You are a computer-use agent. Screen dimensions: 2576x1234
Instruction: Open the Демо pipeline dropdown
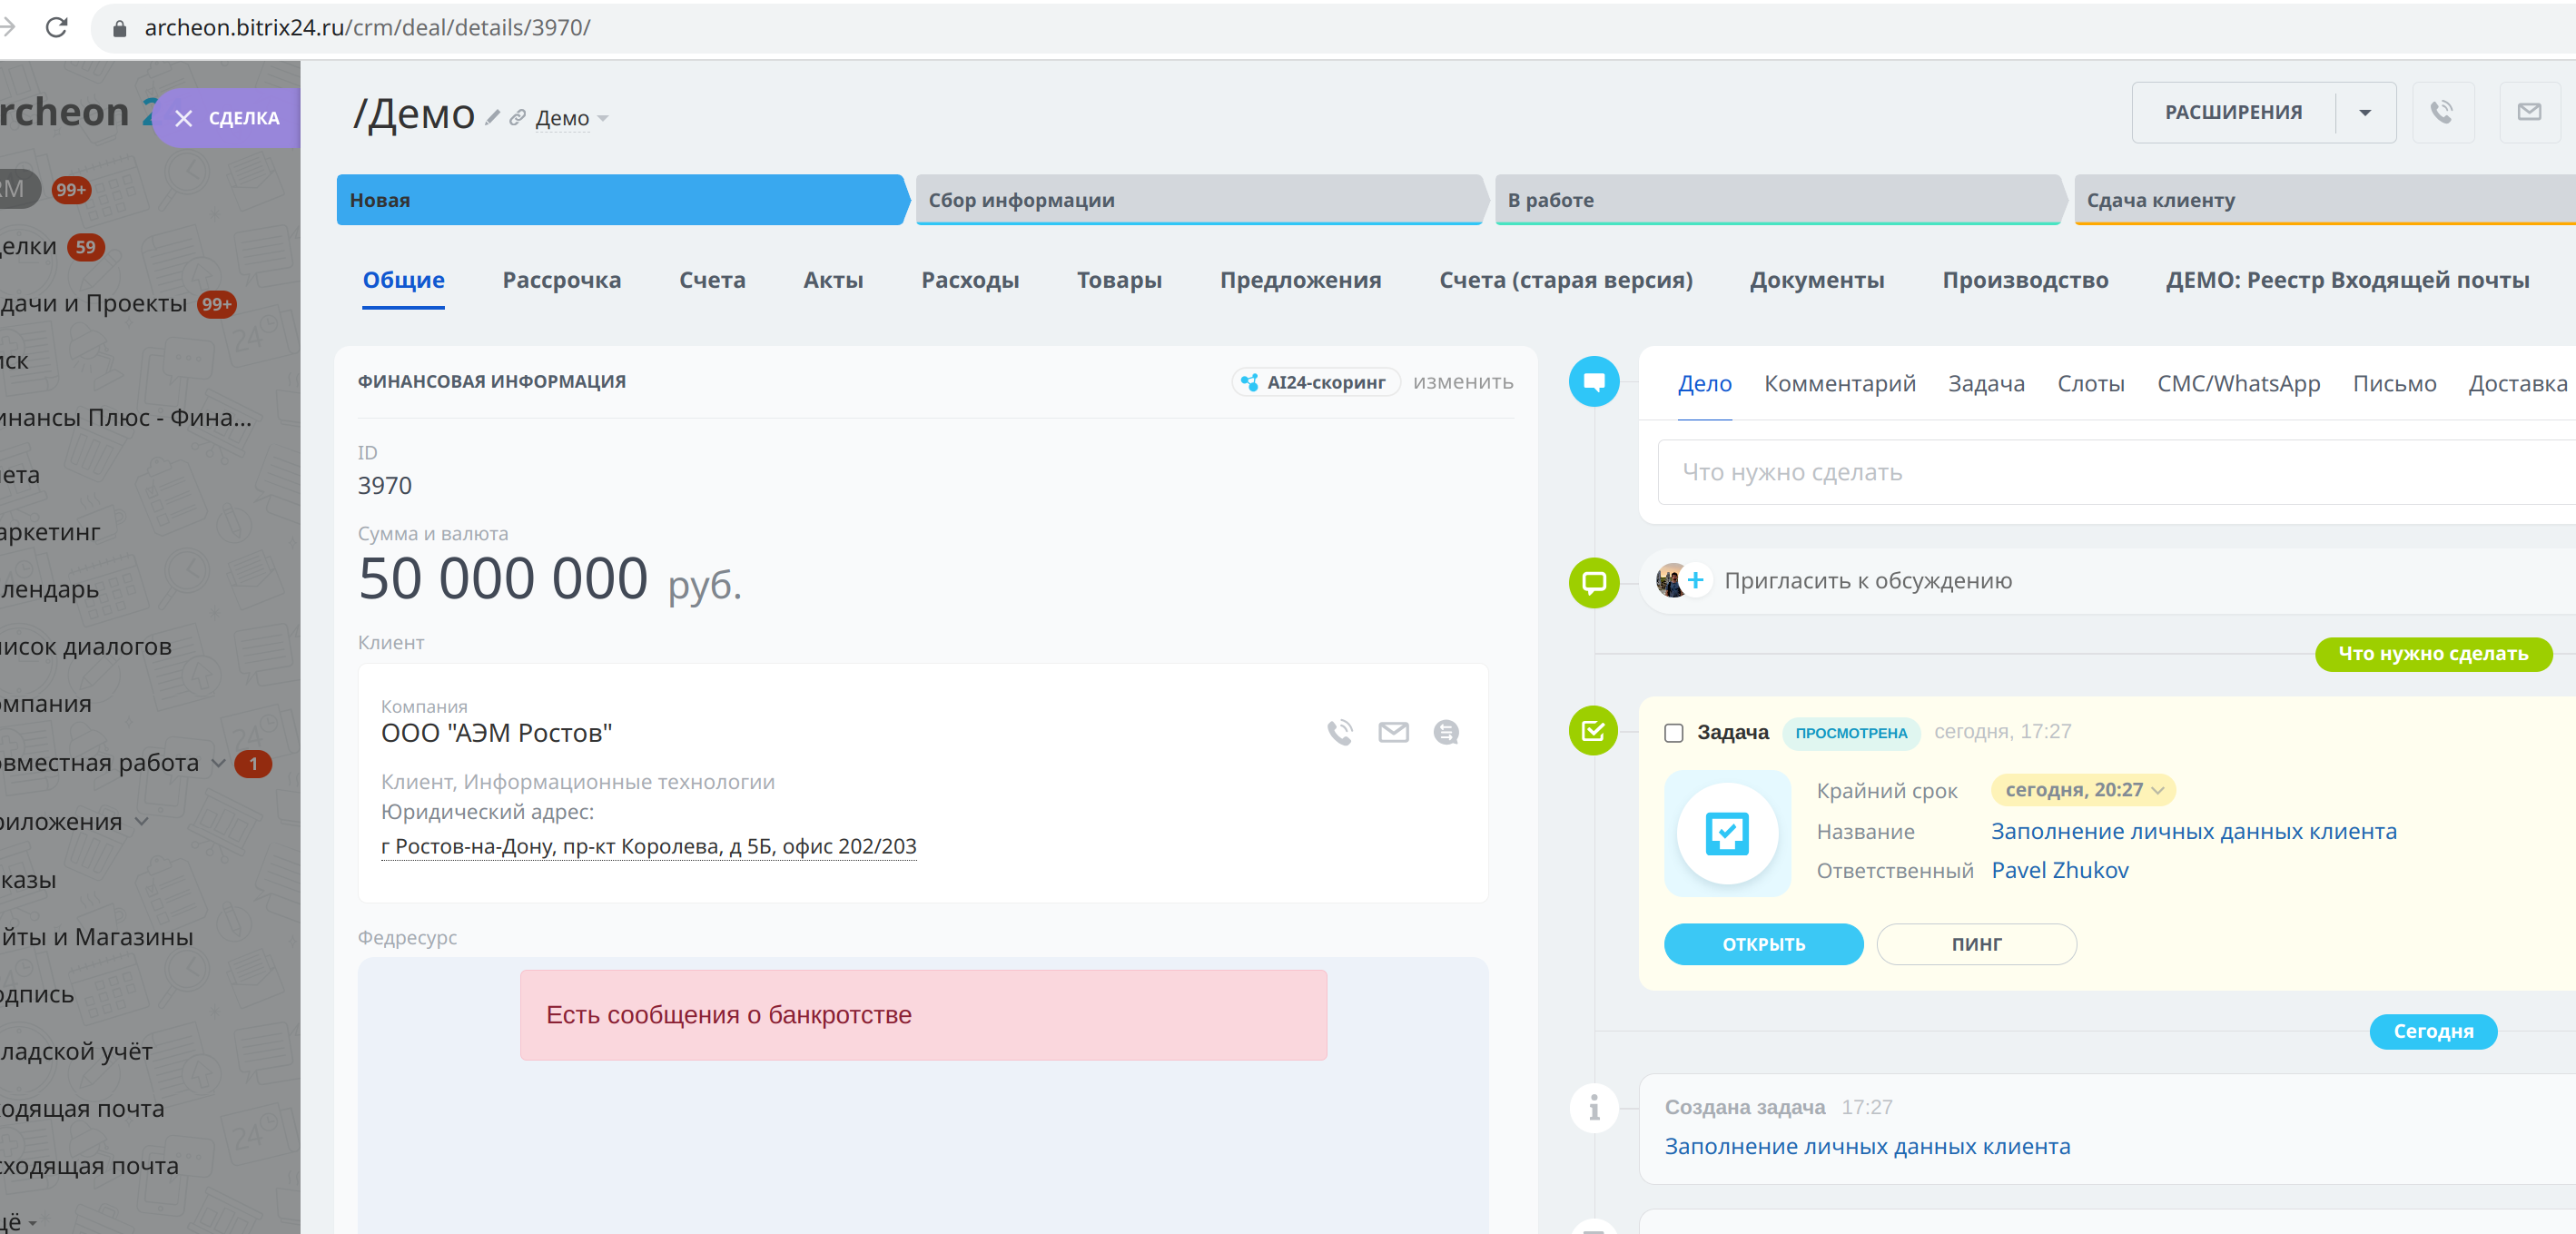tap(572, 118)
